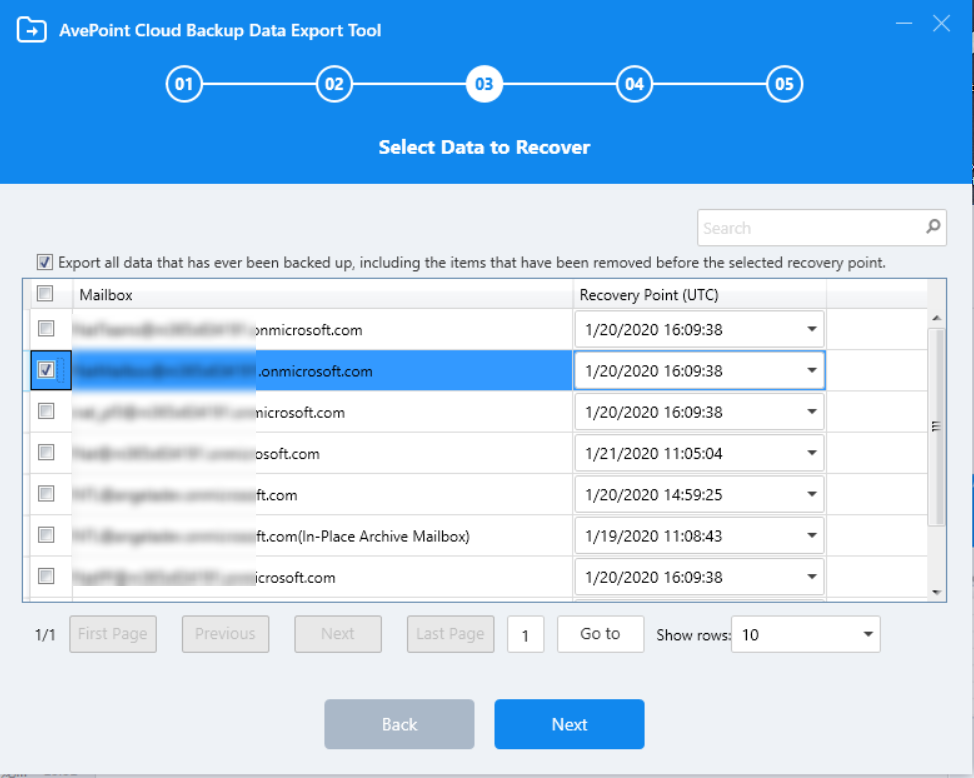Click the AvePoint export tool logo icon
974x778 pixels.
(31, 31)
